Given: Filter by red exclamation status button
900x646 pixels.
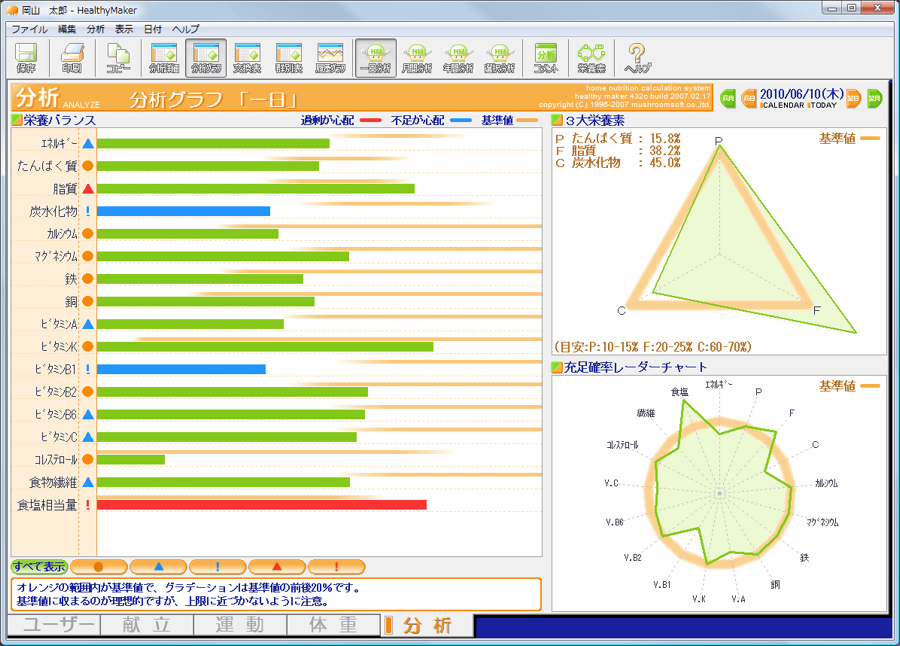Looking at the screenshot, I should pos(337,567).
